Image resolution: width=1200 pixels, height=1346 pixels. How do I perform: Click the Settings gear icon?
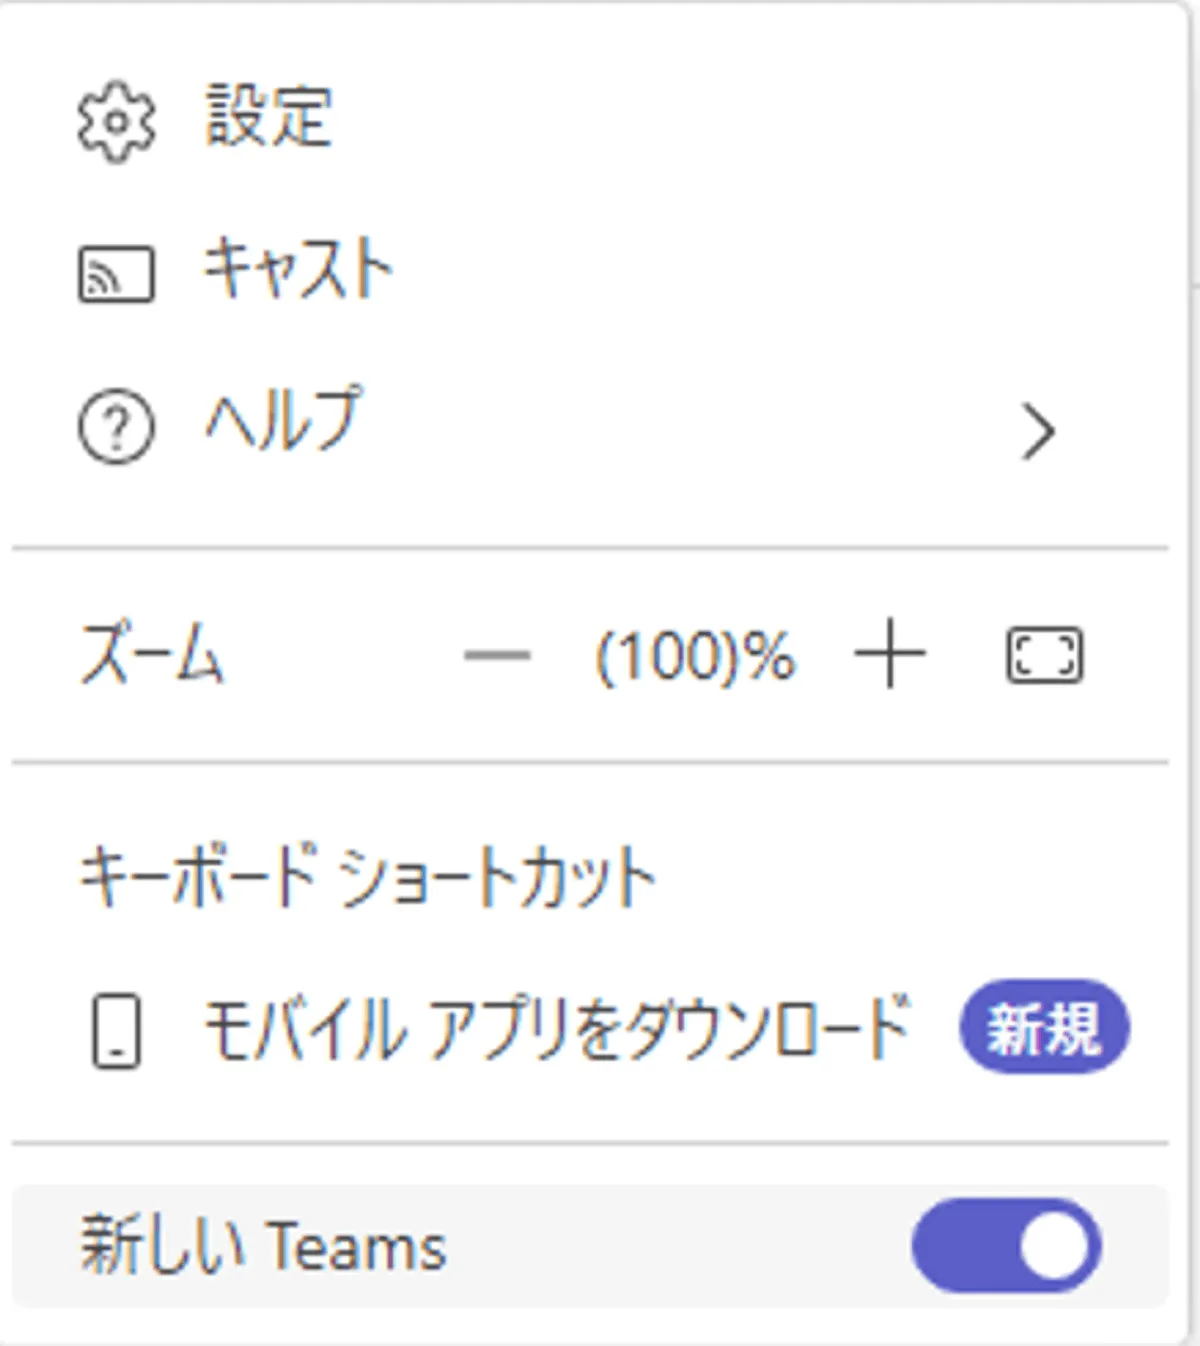[x=116, y=121]
